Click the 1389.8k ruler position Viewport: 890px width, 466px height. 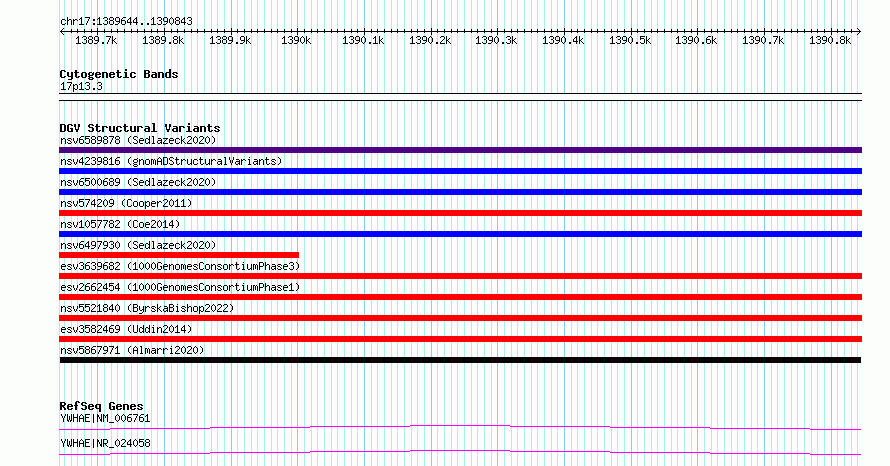(x=163, y=40)
